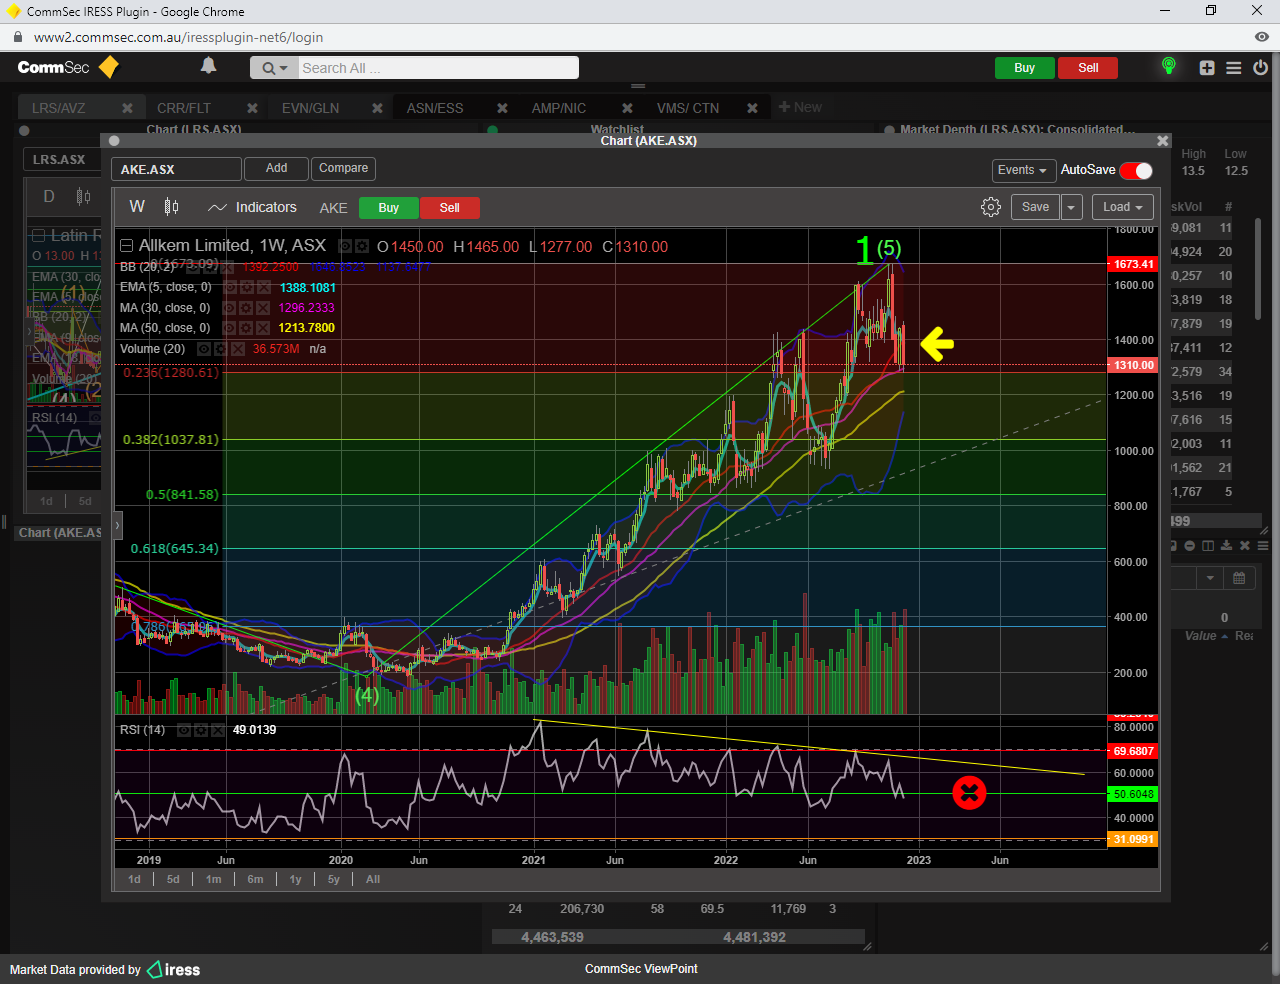Switch to the CRR/FLT workspace tab
Screen dimensions: 1280x984
click(184, 108)
